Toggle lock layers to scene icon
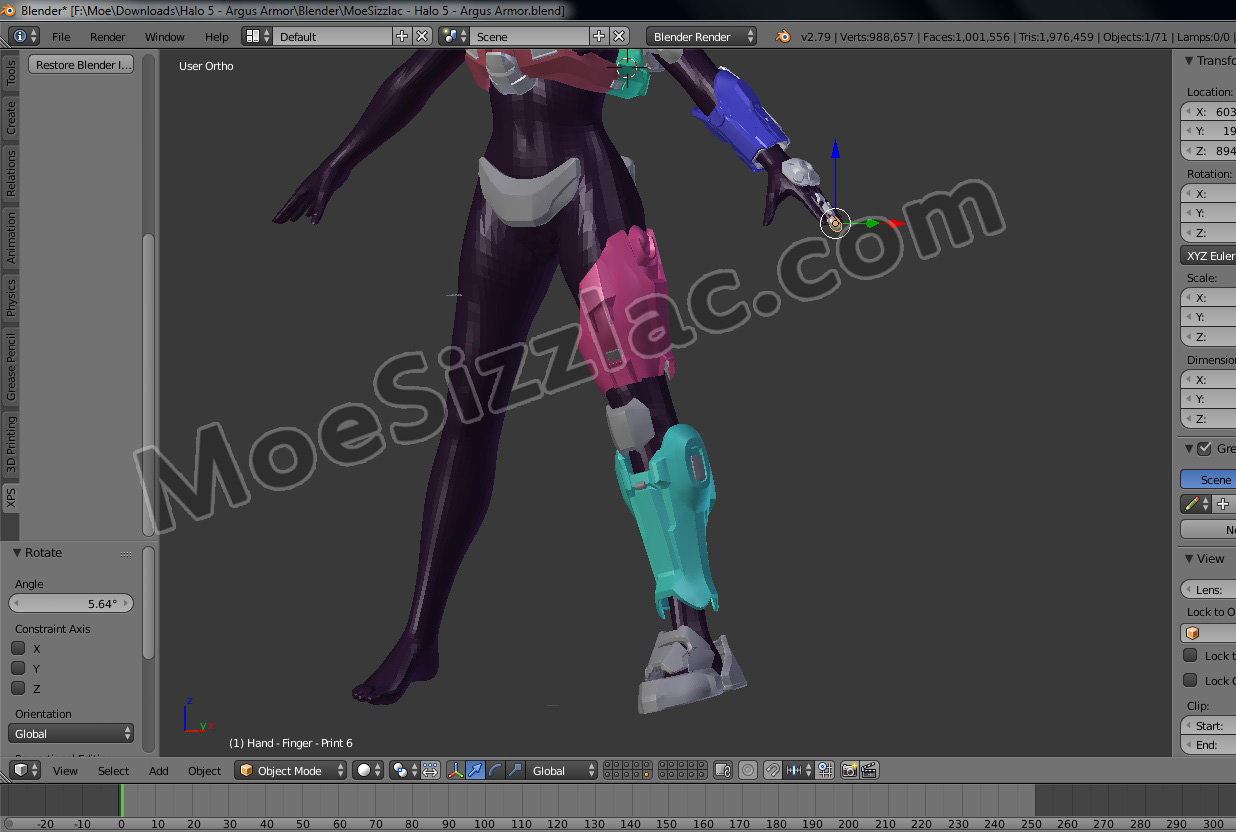This screenshot has width=1236, height=832. [724, 770]
